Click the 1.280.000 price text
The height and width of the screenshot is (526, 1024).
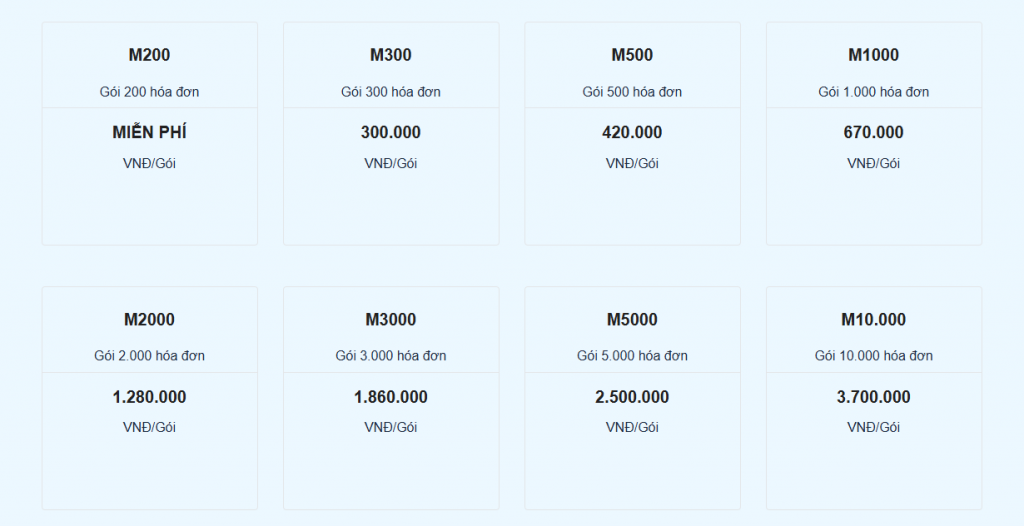[x=150, y=397]
